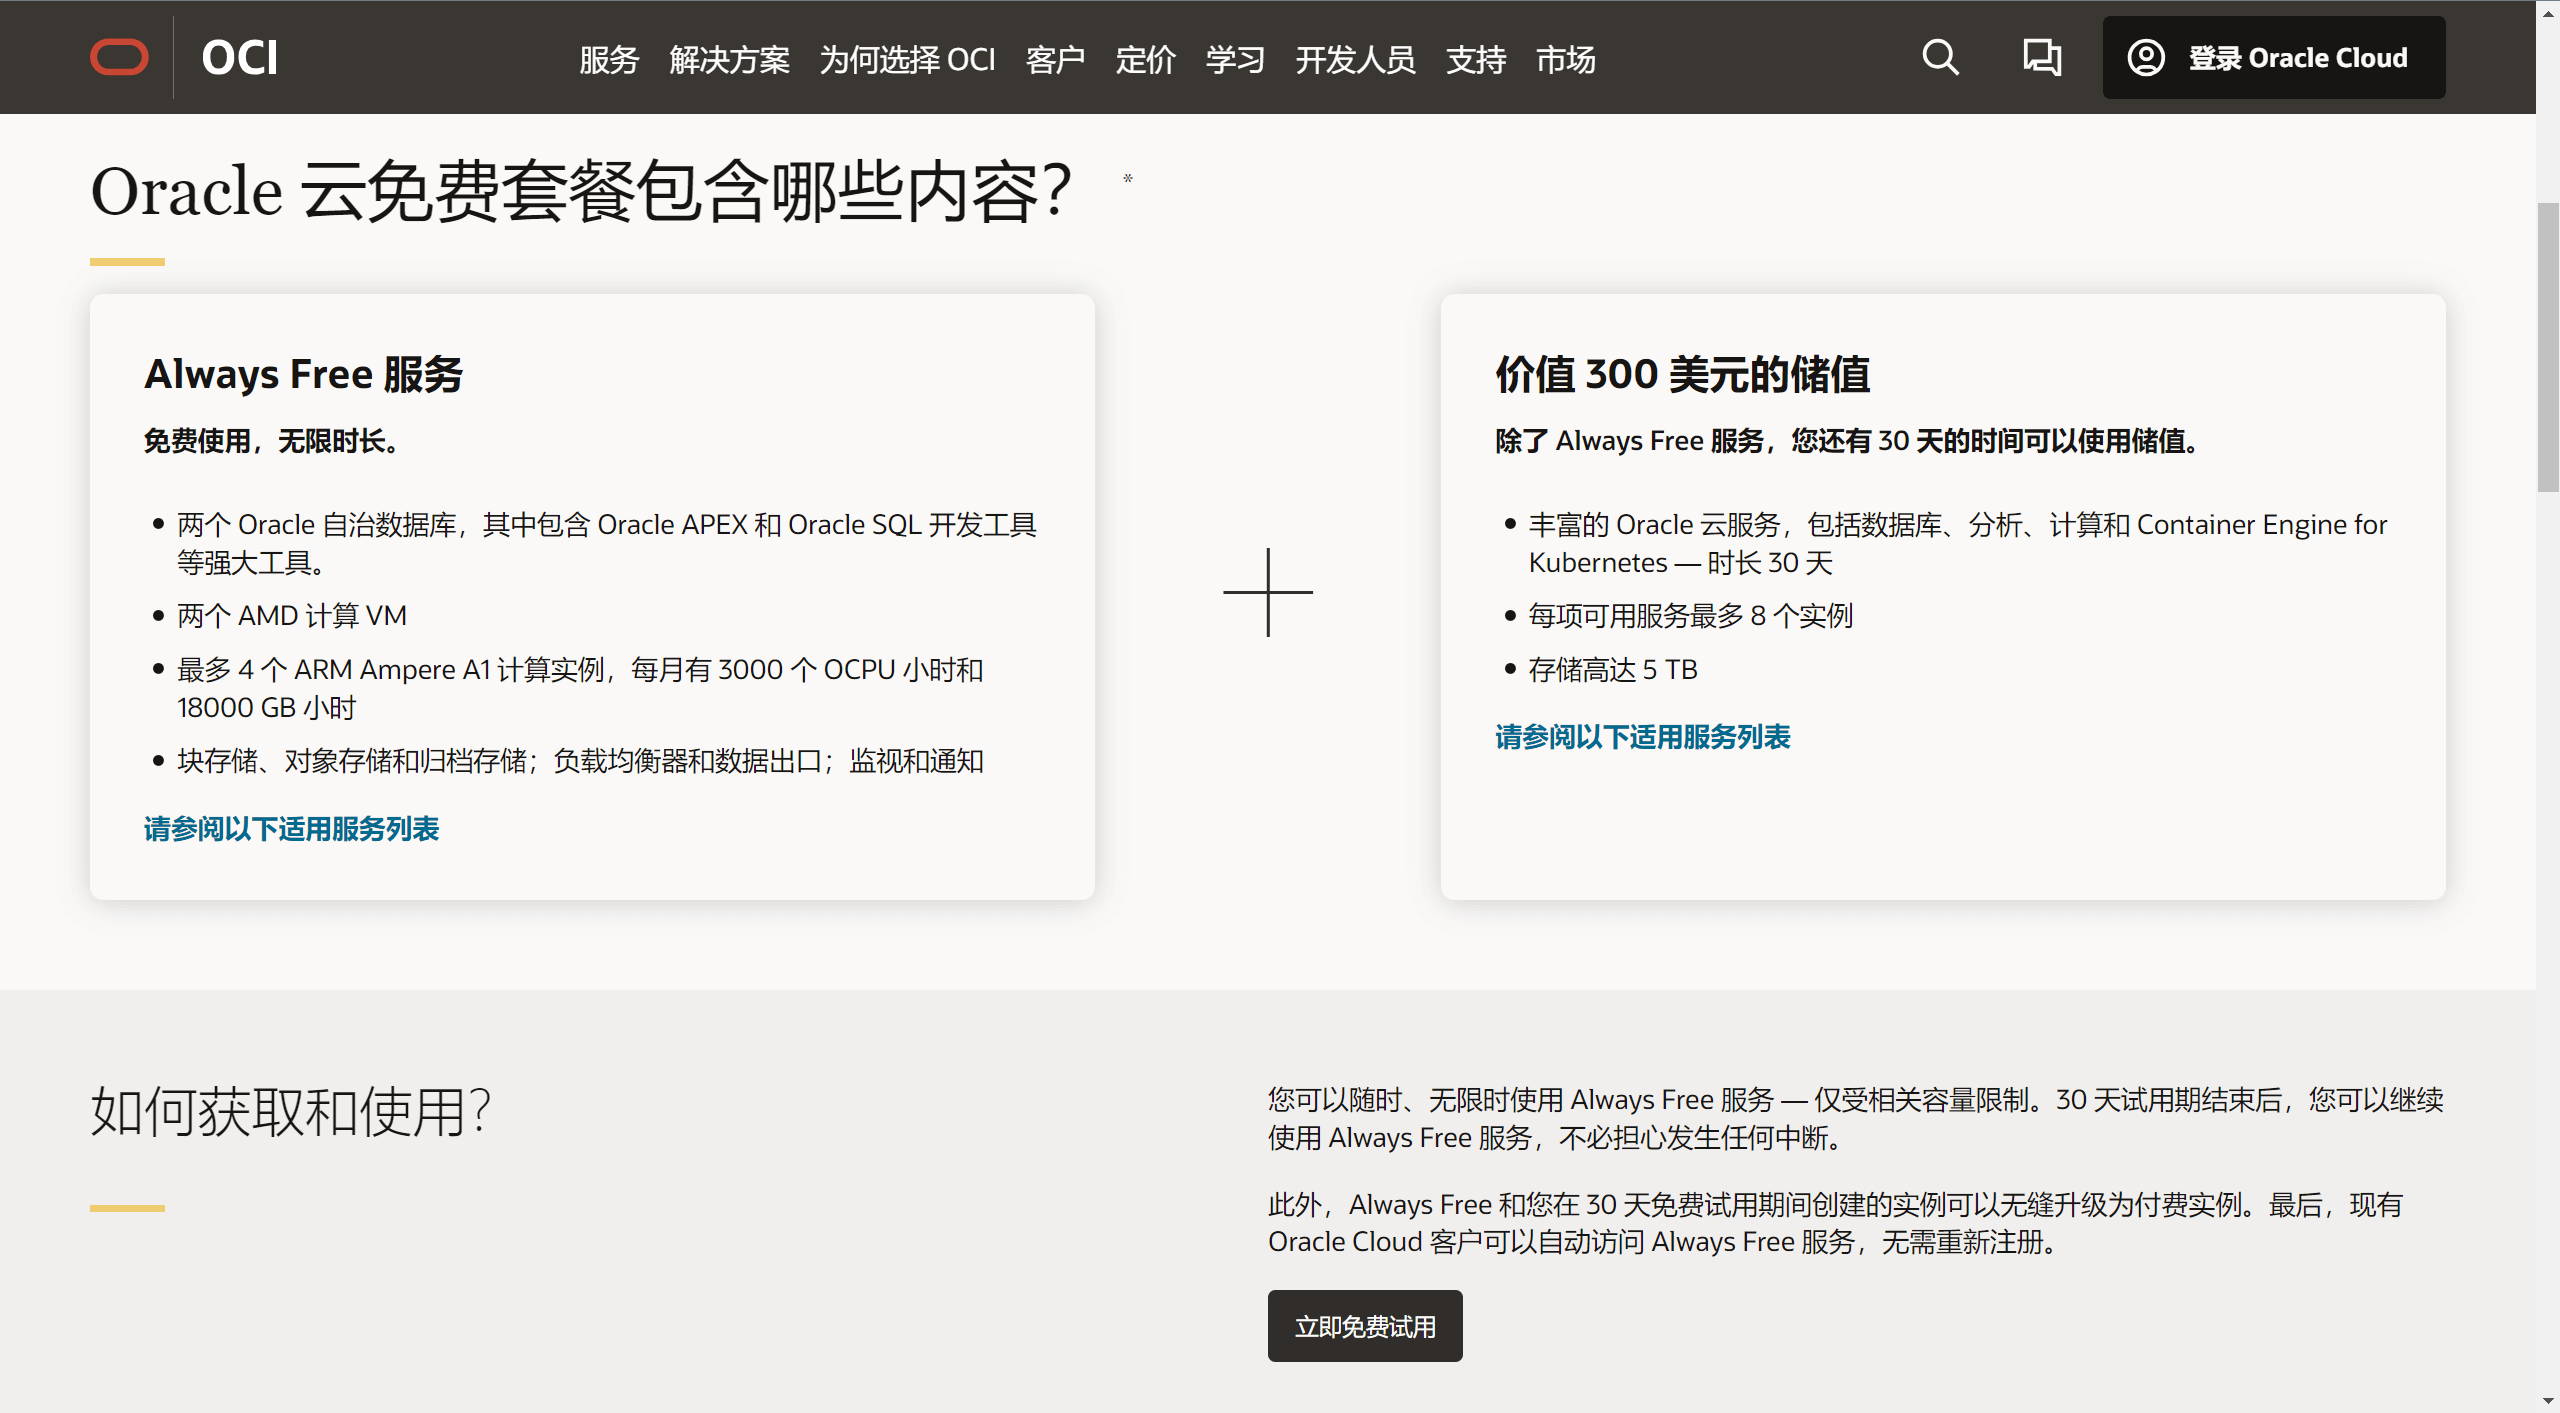The height and width of the screenshot is (1413, 2560).
Task: Open the 解决方案 navigation menu
Action: [x=729, y=60]
